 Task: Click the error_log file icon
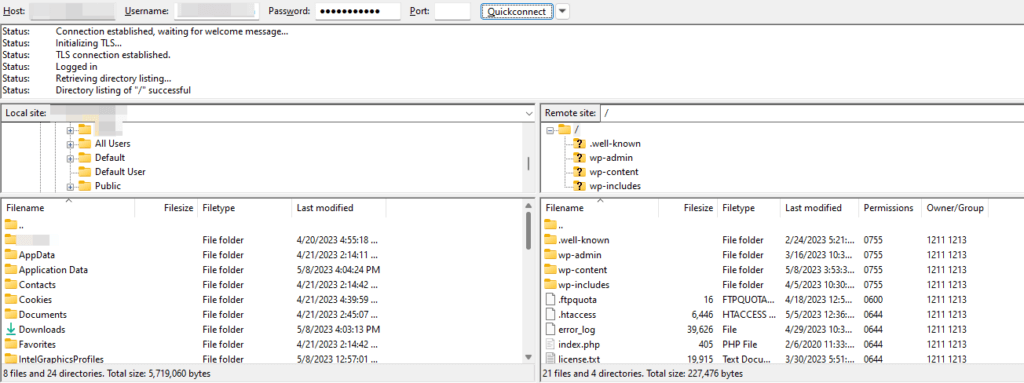[x=550, y=330]
